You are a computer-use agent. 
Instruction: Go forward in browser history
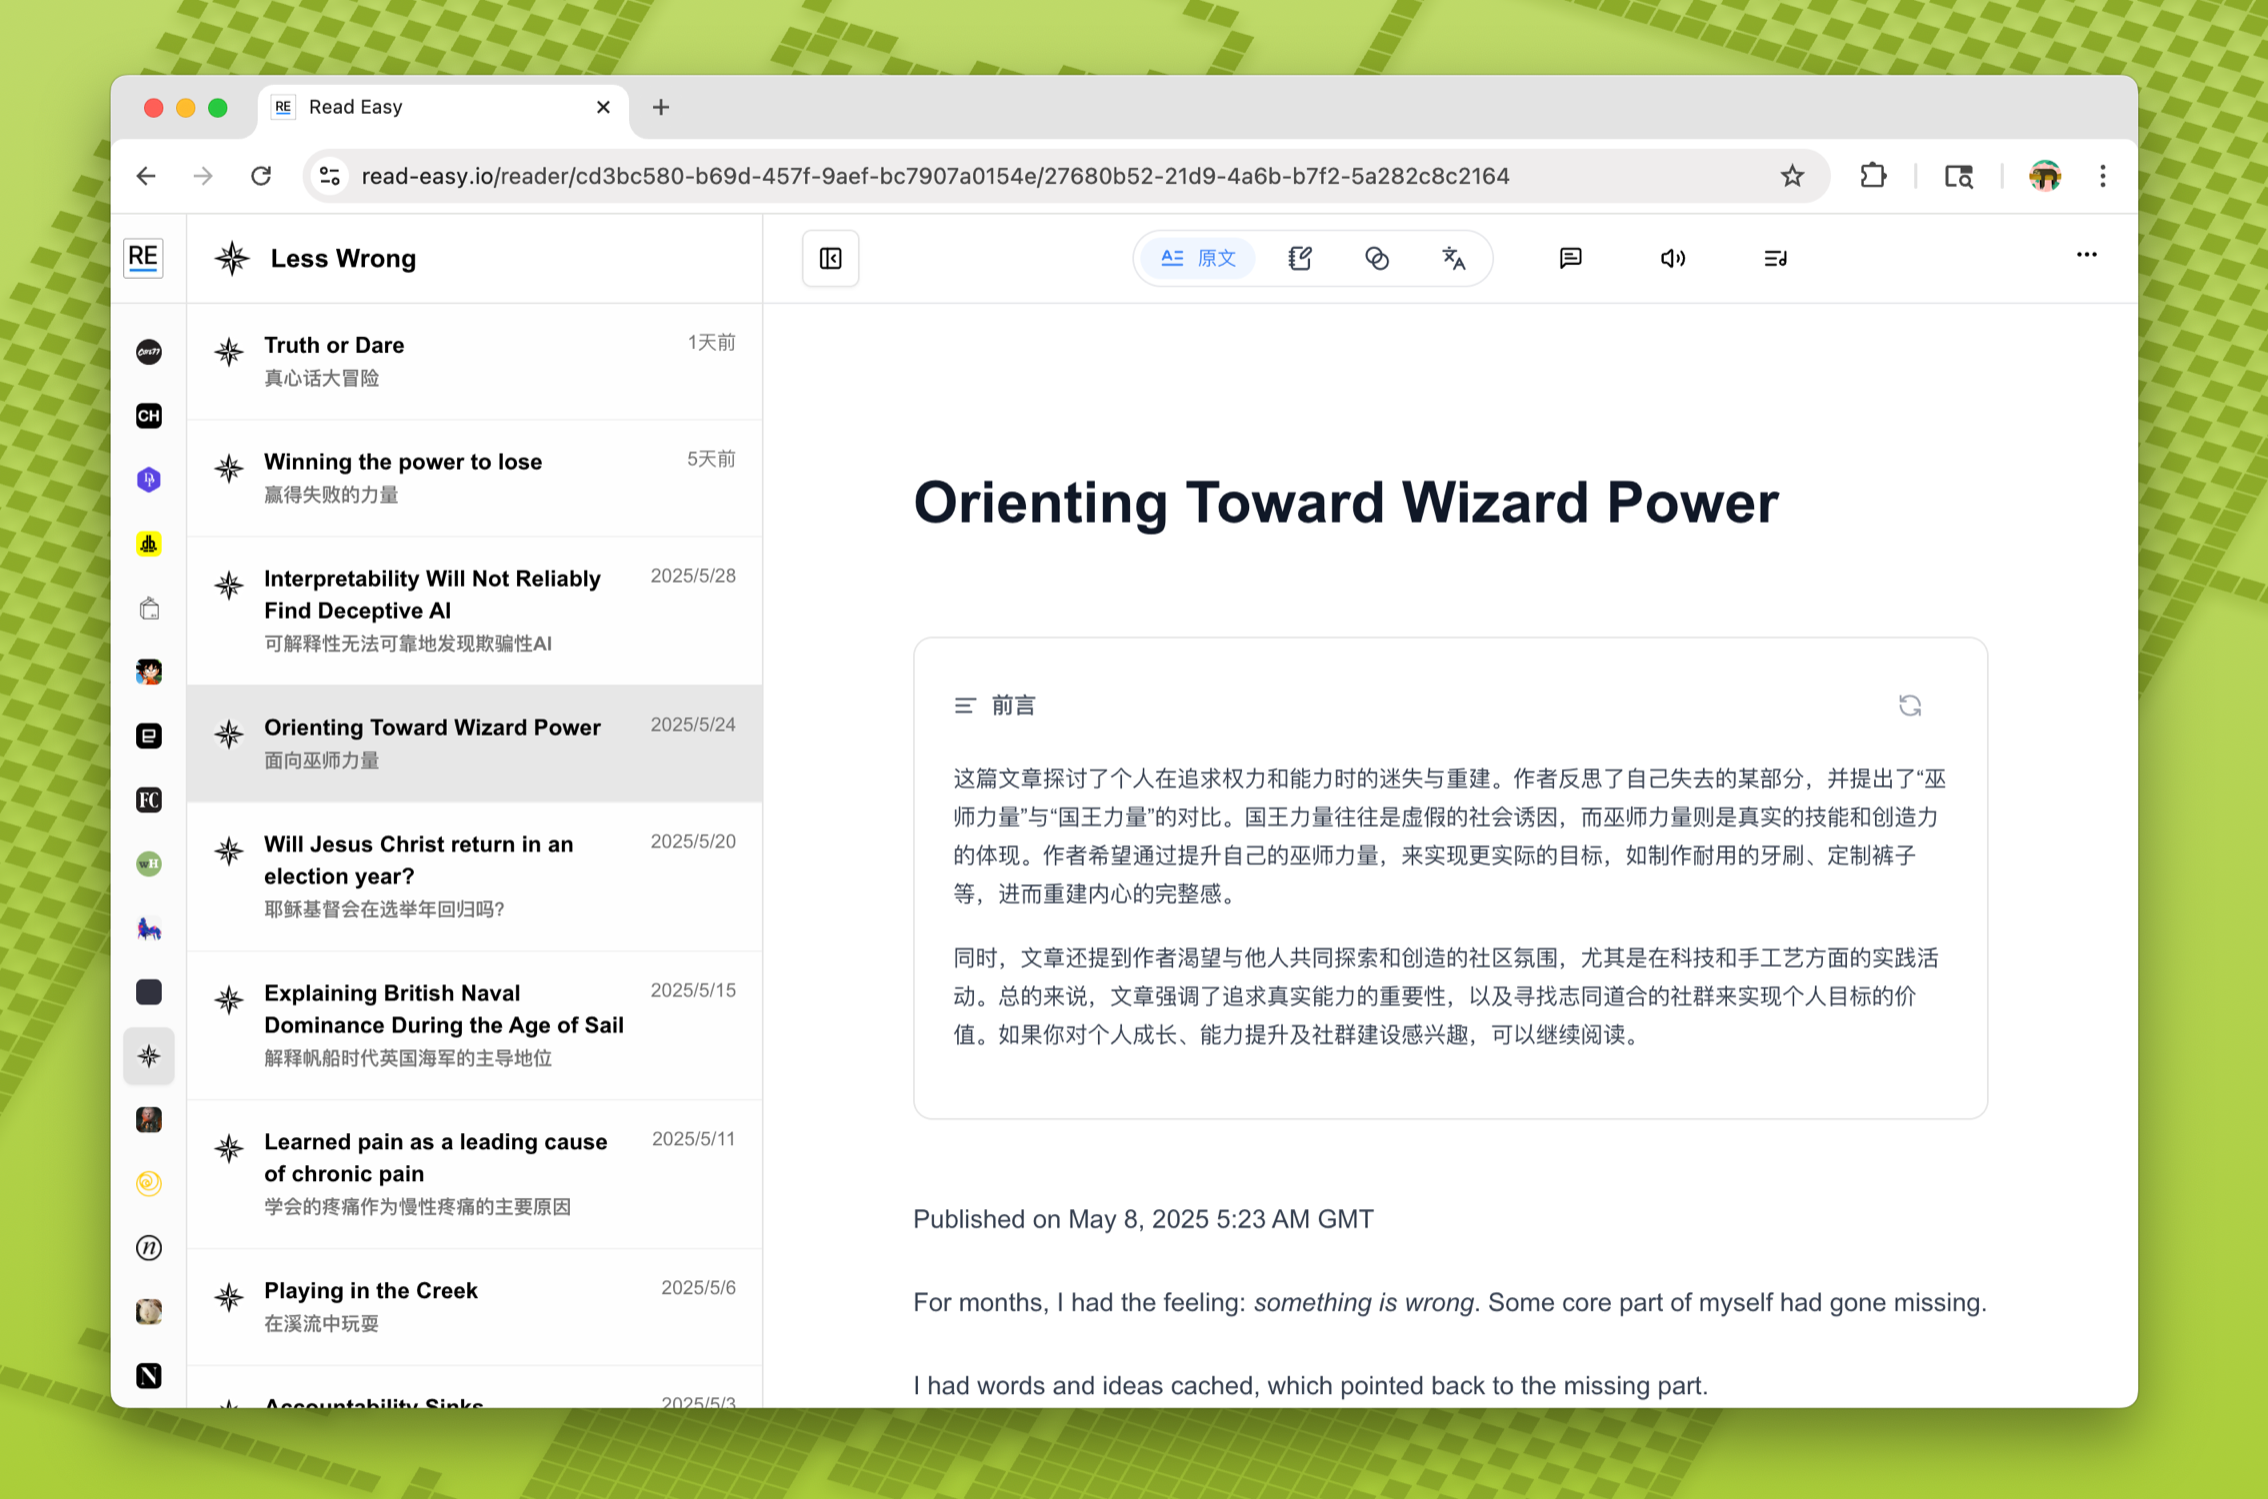[x=203, y=176]
